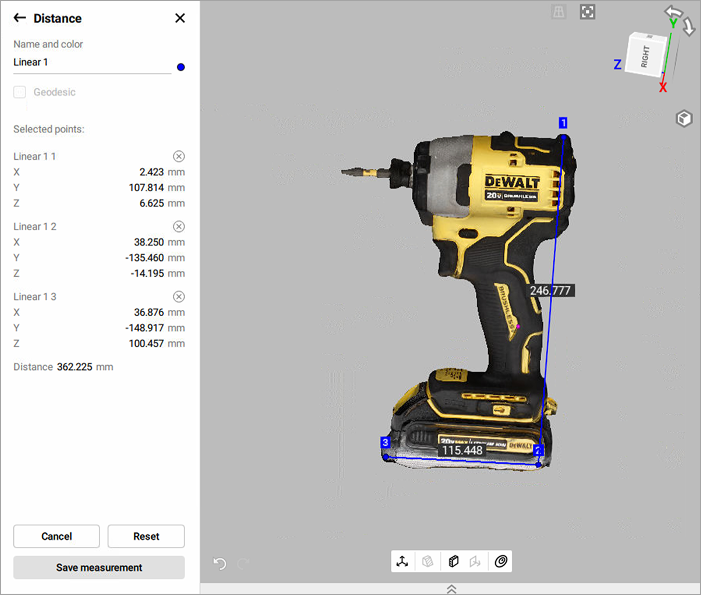Rotate view with the clockwise arrow
This screenshot has height=595, width=701.
(x=688, y=26)
